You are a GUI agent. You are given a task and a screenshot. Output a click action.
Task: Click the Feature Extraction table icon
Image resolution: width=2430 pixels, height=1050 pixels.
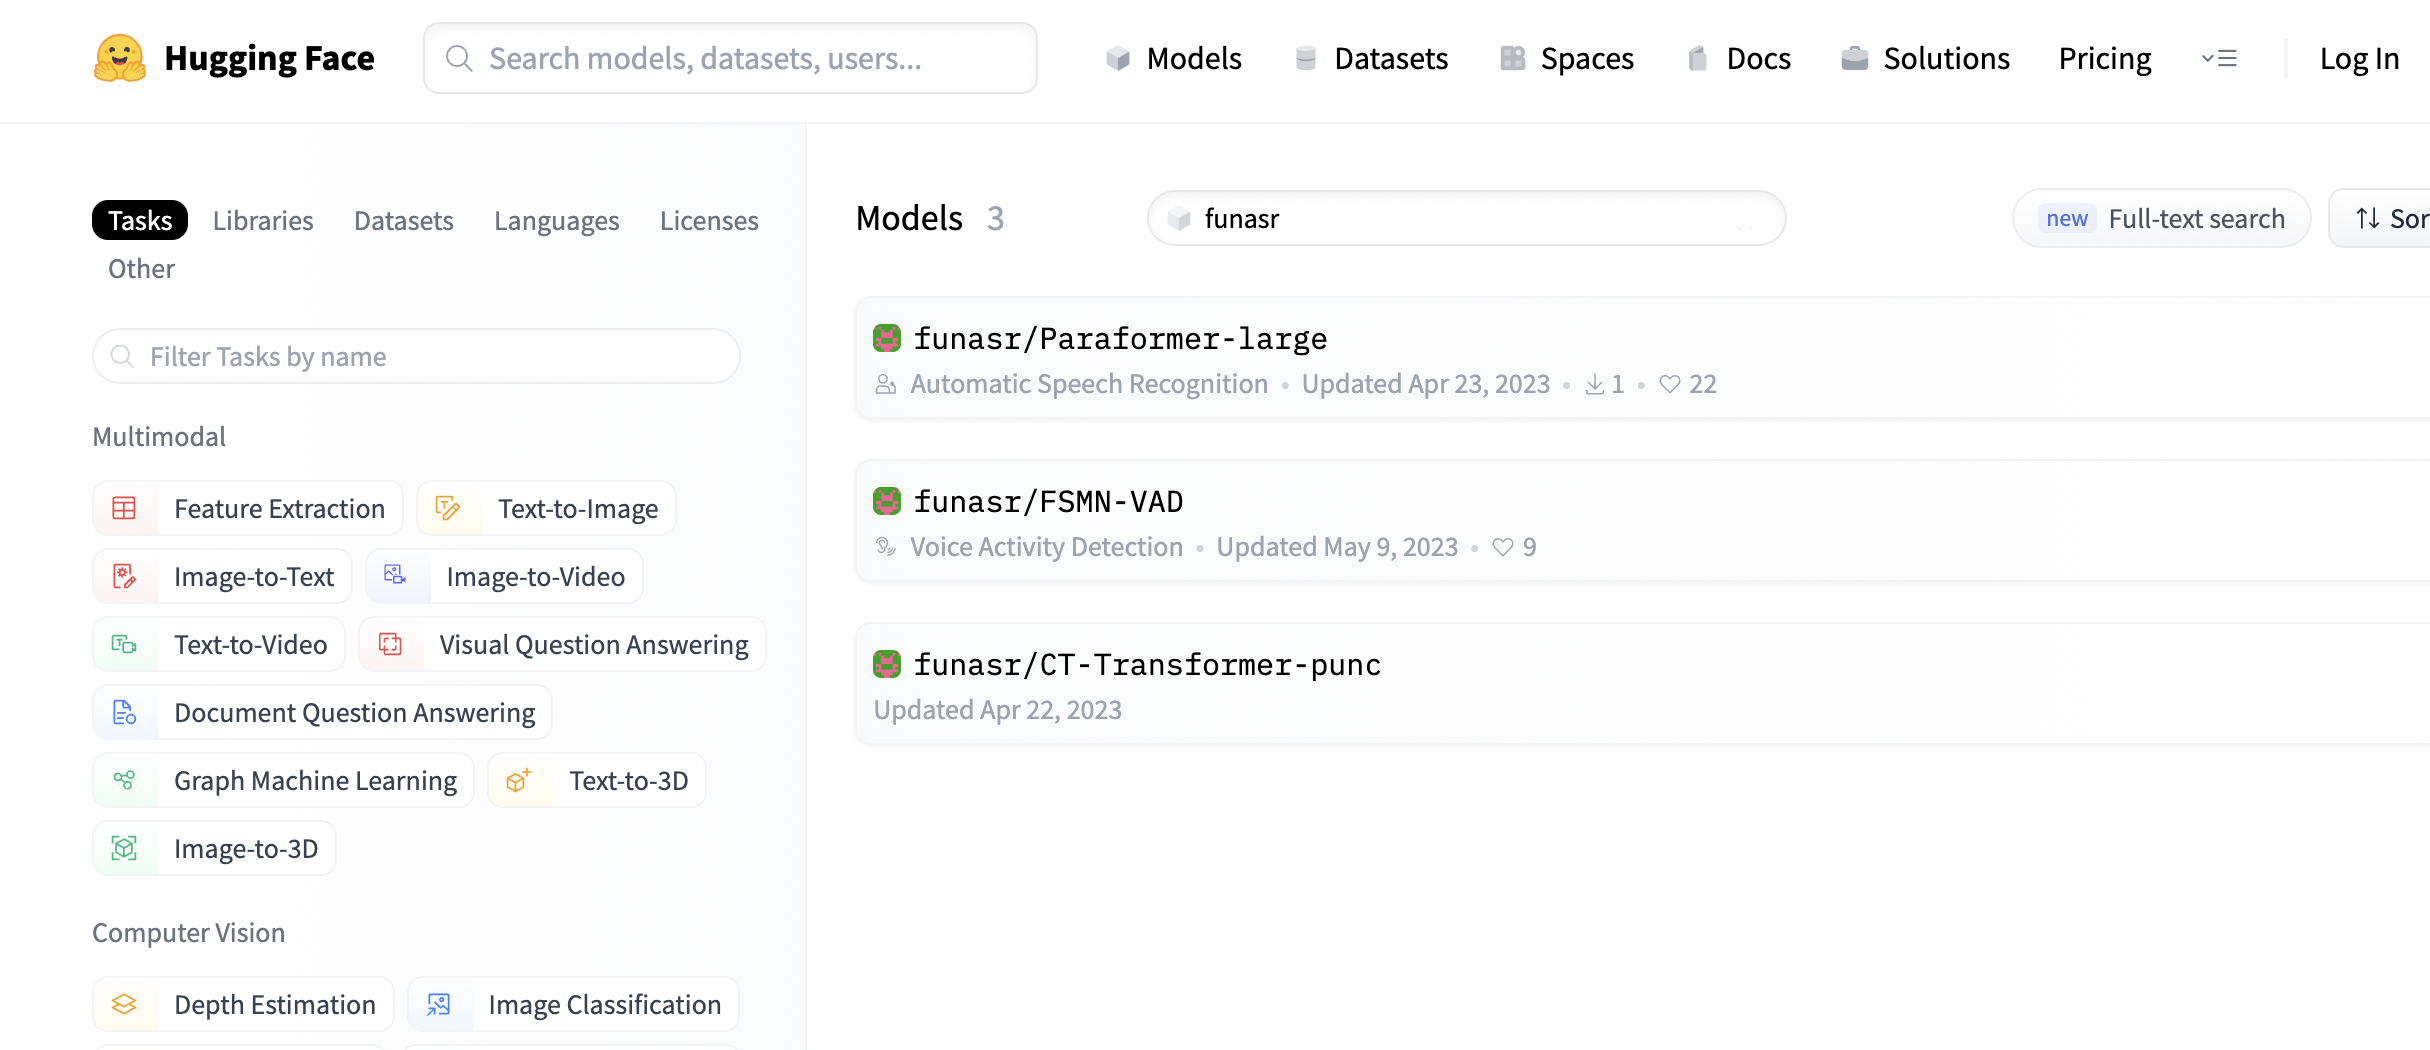(x=124, y=508)
